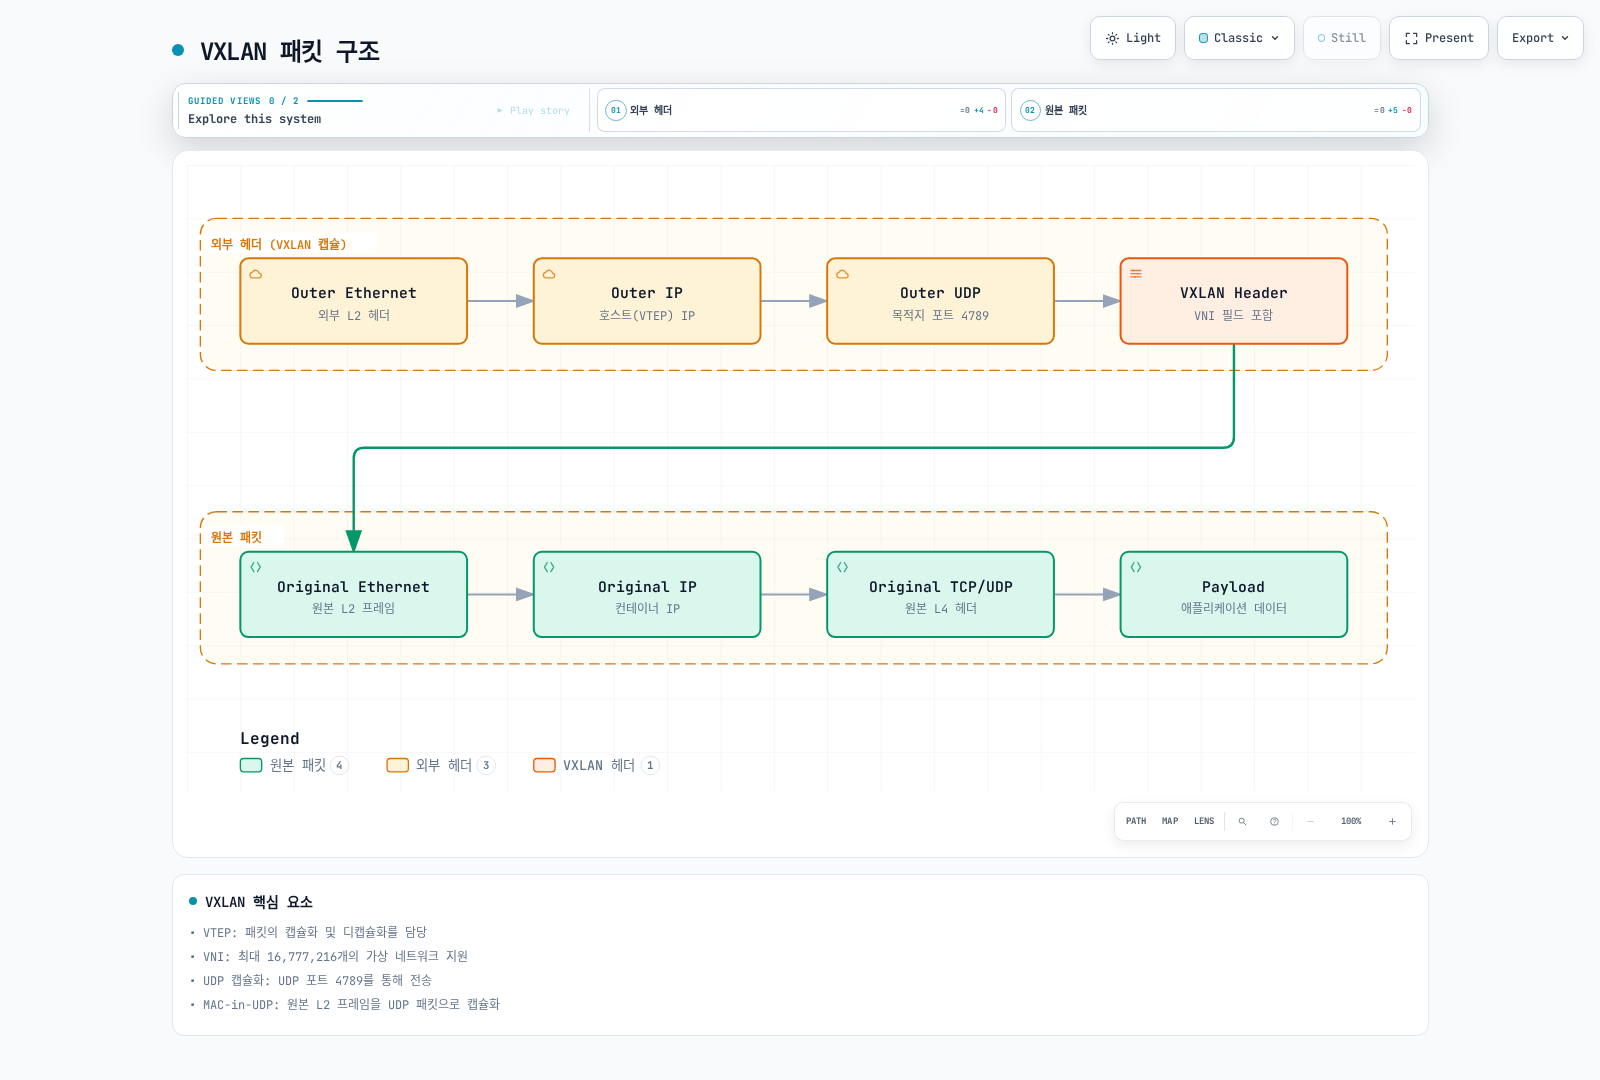Screen dimensions: 1600x1080
Task: Click the VXLAN 핵심 요소 heading
Action: (x=259, y=902)
